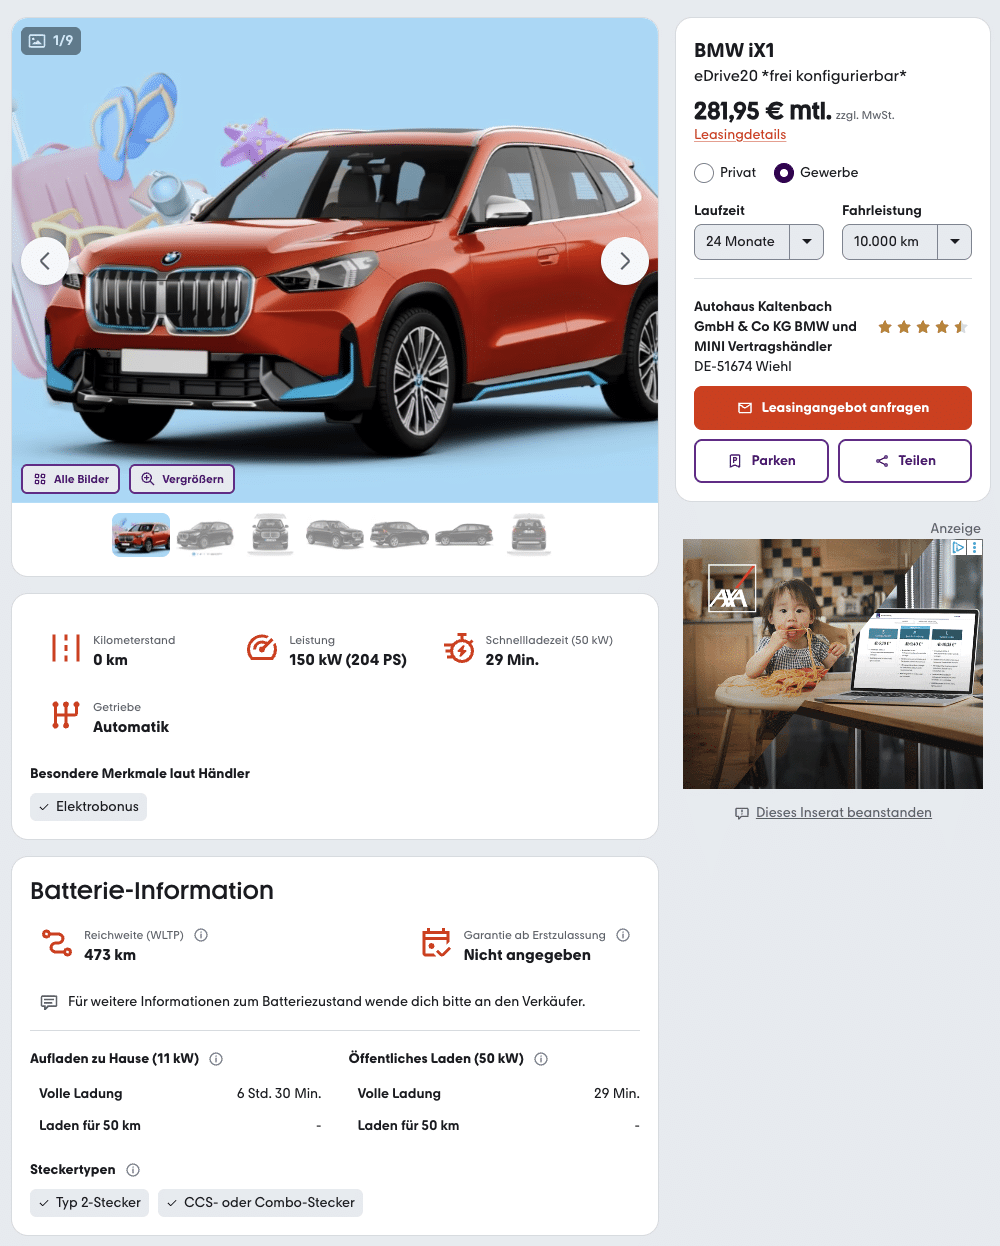Open the Steckertypen info icon
1000x1246 pixels.
pos(133,1170)
